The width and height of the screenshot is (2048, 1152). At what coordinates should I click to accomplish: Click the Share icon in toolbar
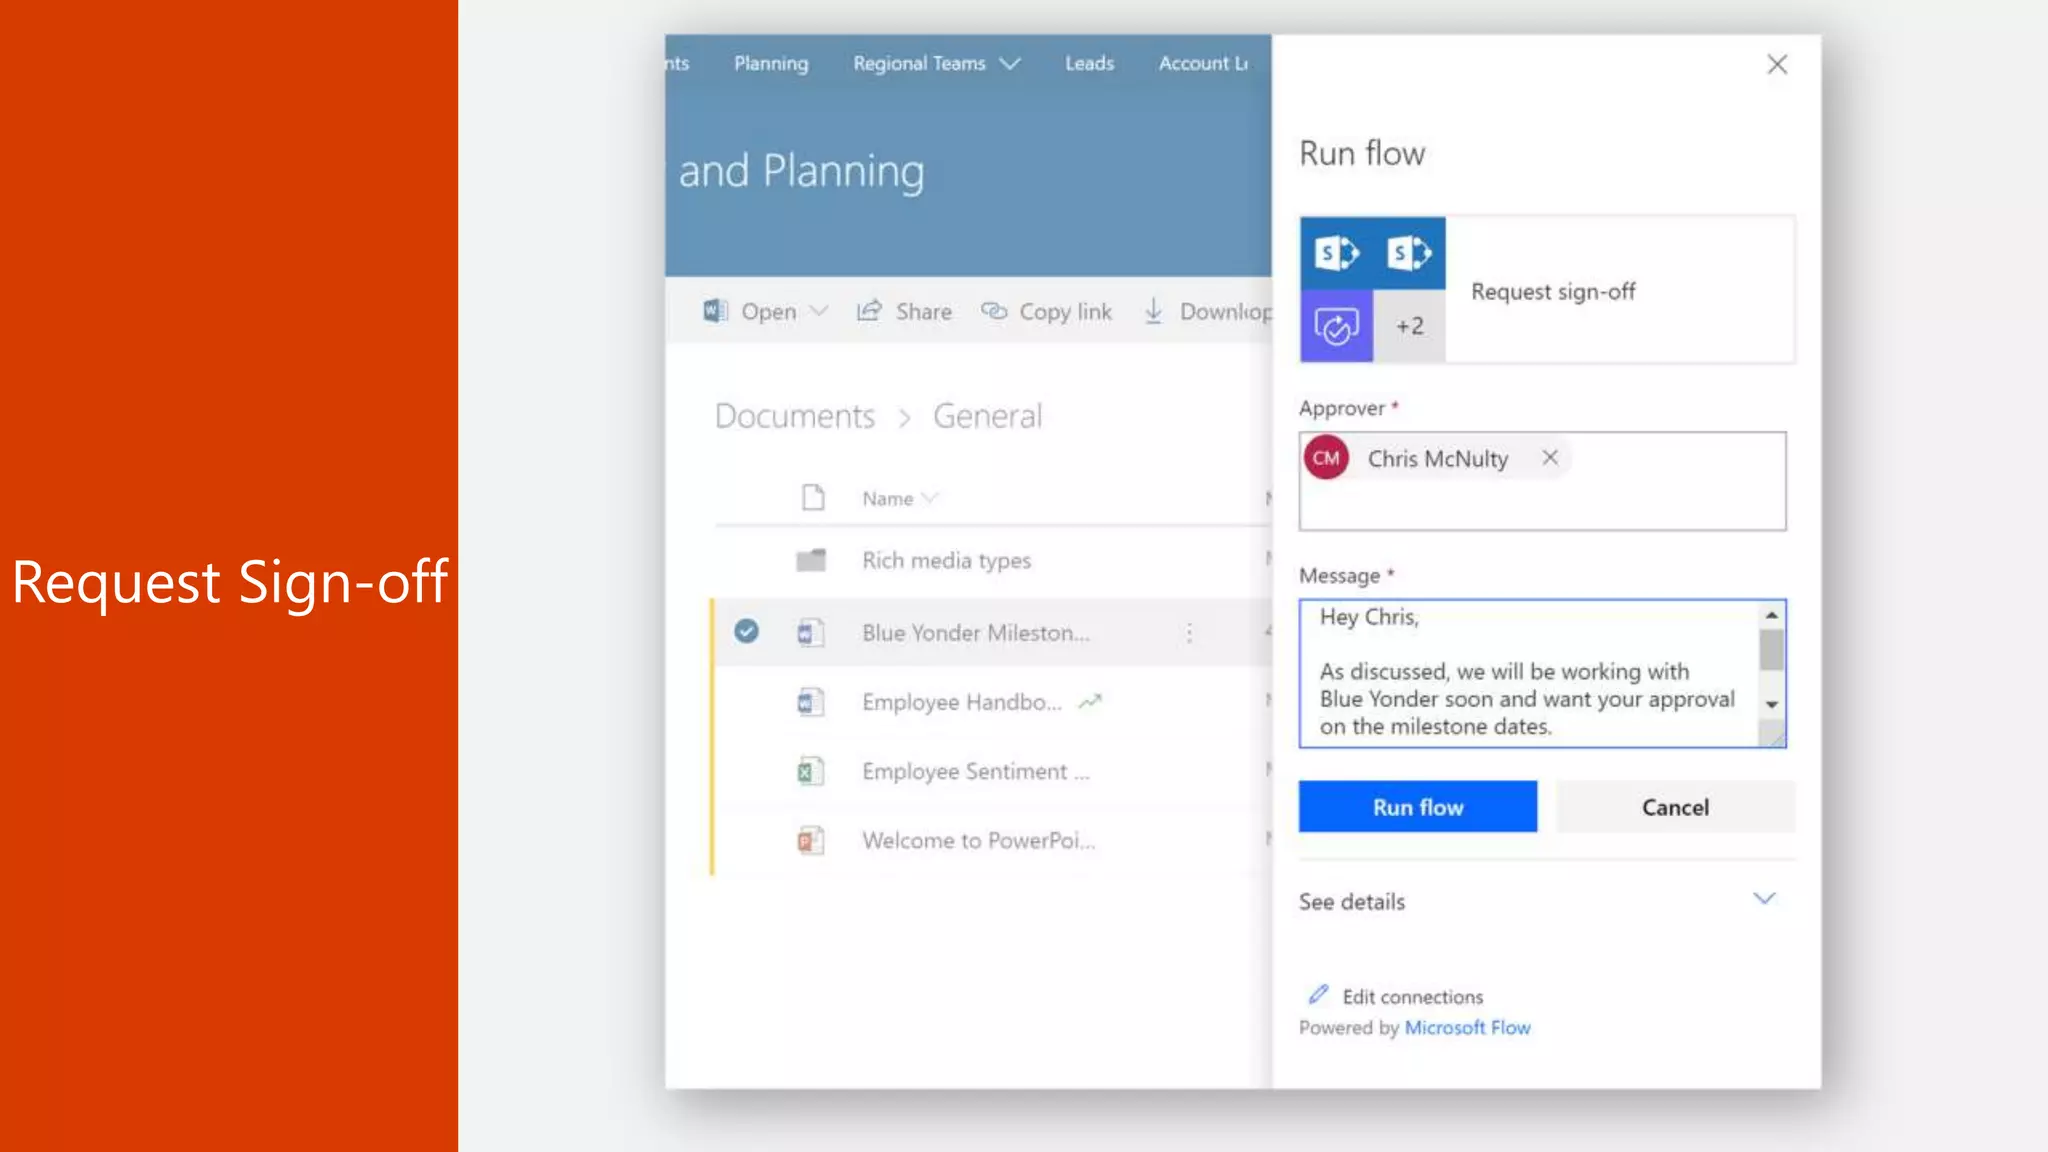[869, 311]
